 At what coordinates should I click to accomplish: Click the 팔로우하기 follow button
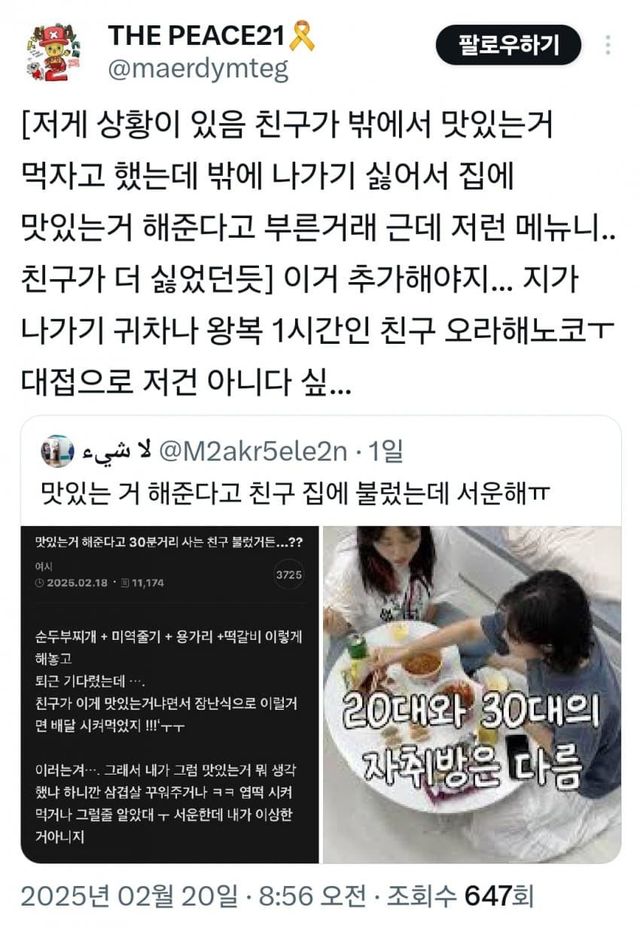click(508, 45)
